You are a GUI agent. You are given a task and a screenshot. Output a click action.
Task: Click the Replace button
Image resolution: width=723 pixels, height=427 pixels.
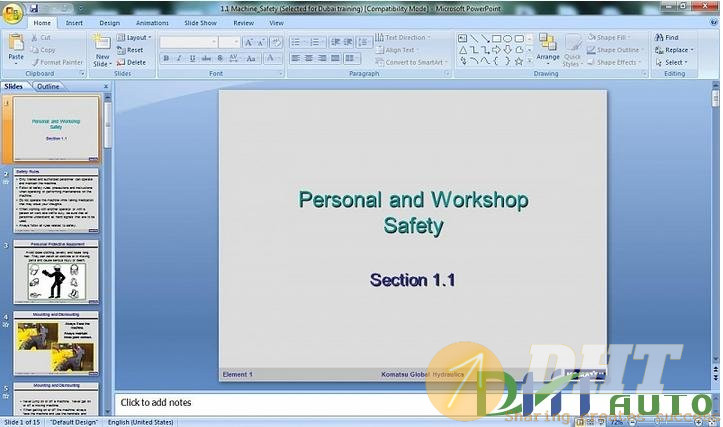click(674, 50)
